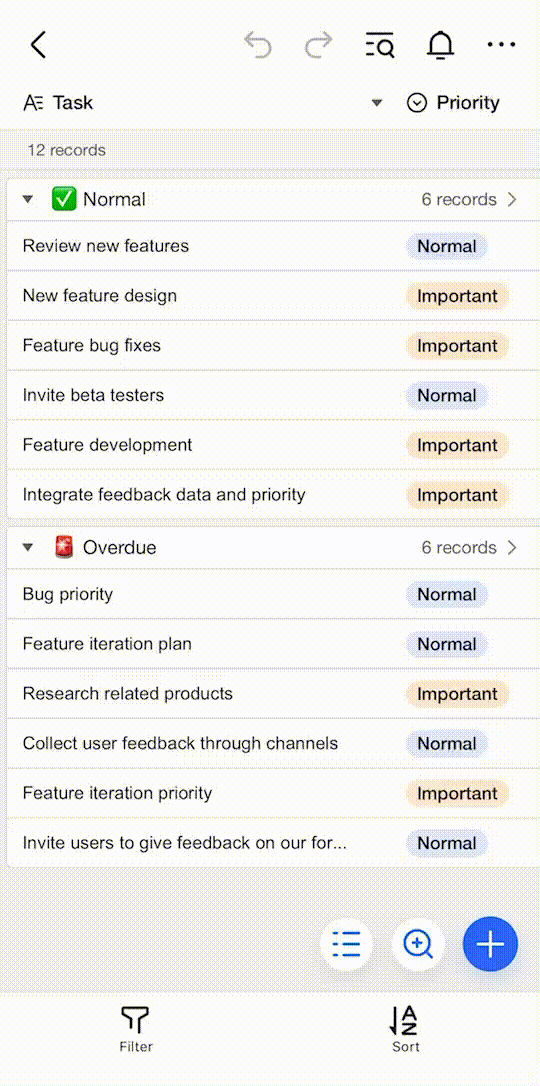Click the redo arrow icon
This screenshot has width=540, height=1086.
[318, 45]
